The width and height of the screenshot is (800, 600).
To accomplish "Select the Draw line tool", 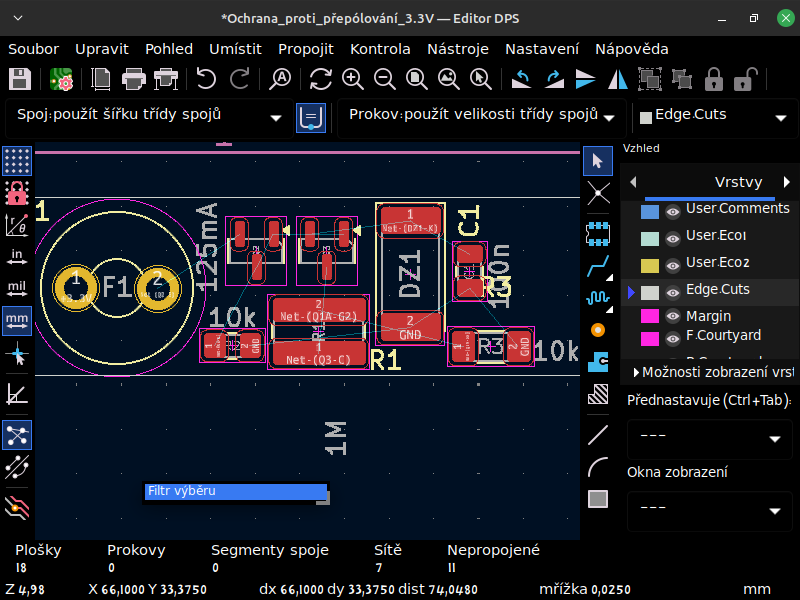I will (598, 434).
